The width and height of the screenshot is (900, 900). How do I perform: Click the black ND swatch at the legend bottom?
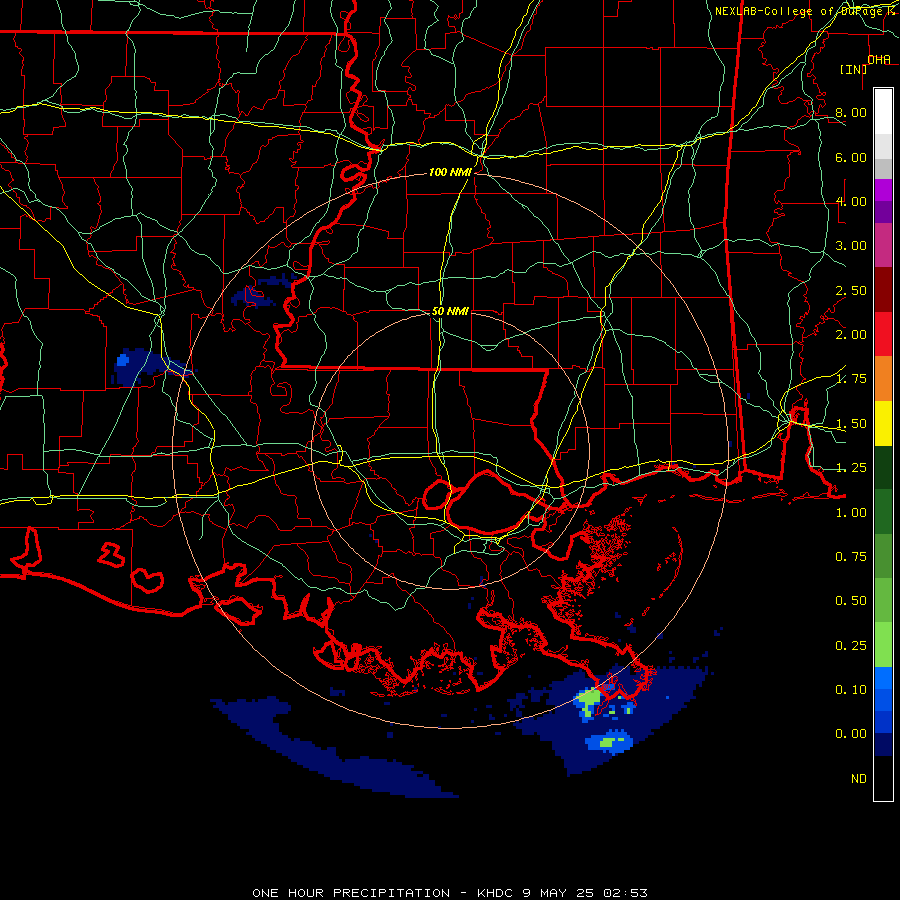click(x=883, y=778)
